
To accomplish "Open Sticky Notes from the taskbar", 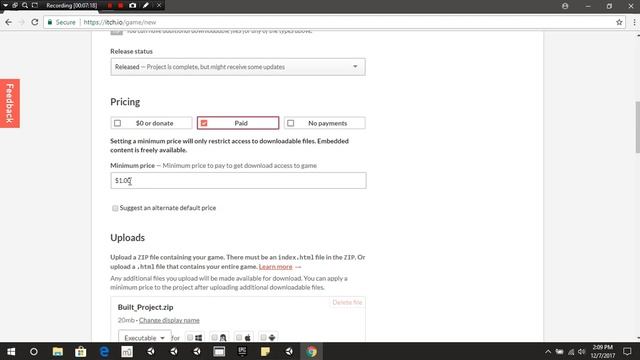I will [265, 351].
